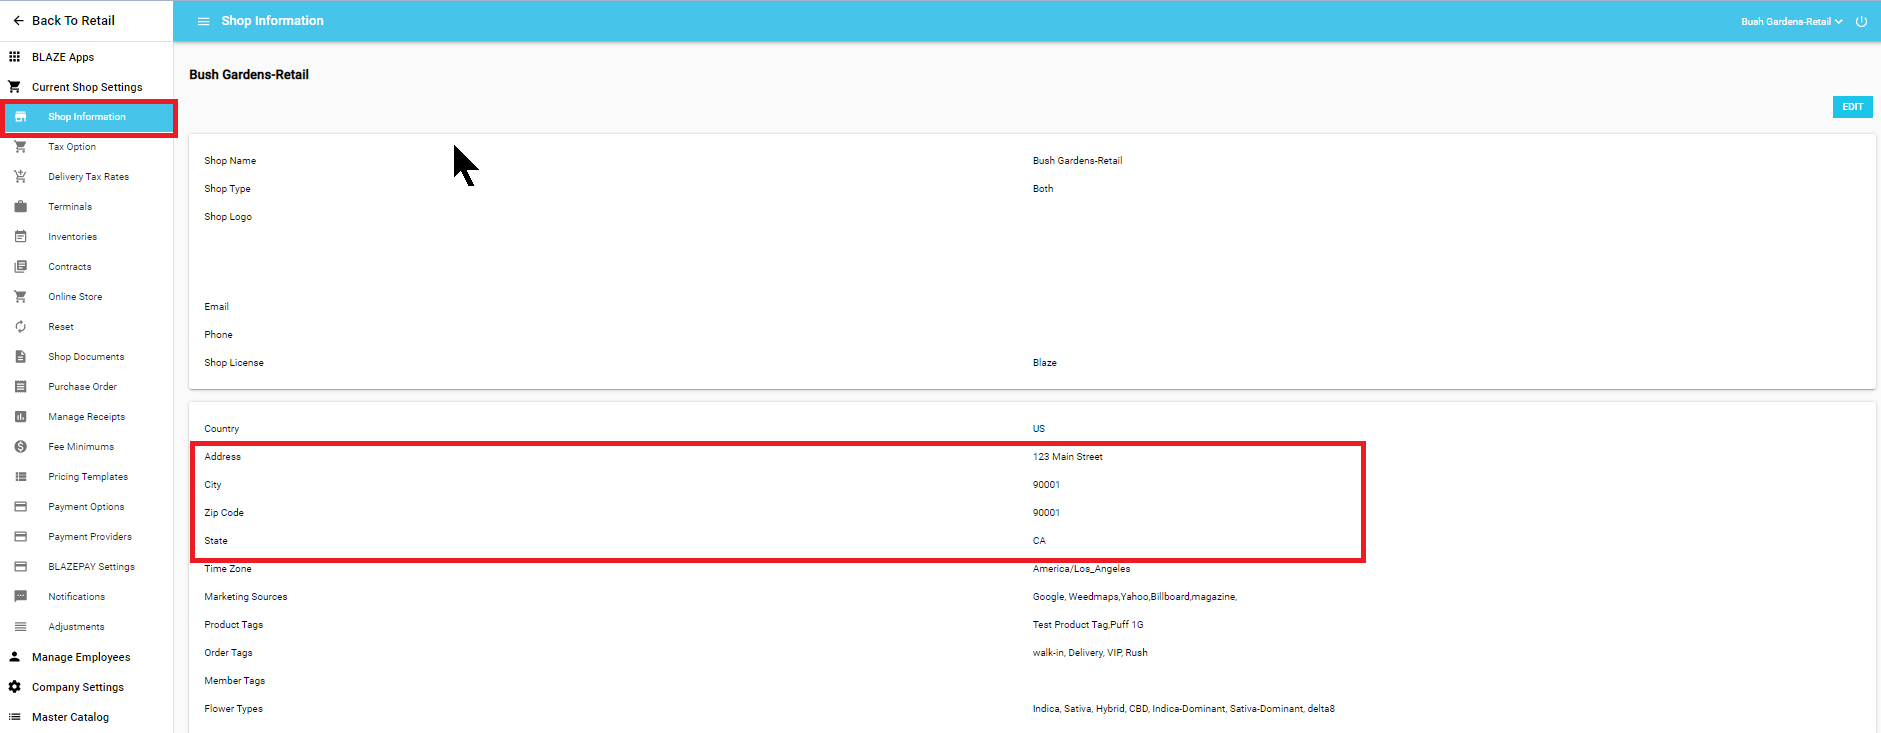Image resolution: width=1881 pixels, height=733 pixels.
Task: Select Pricing Templates in the sidebar
Action: 88,477
